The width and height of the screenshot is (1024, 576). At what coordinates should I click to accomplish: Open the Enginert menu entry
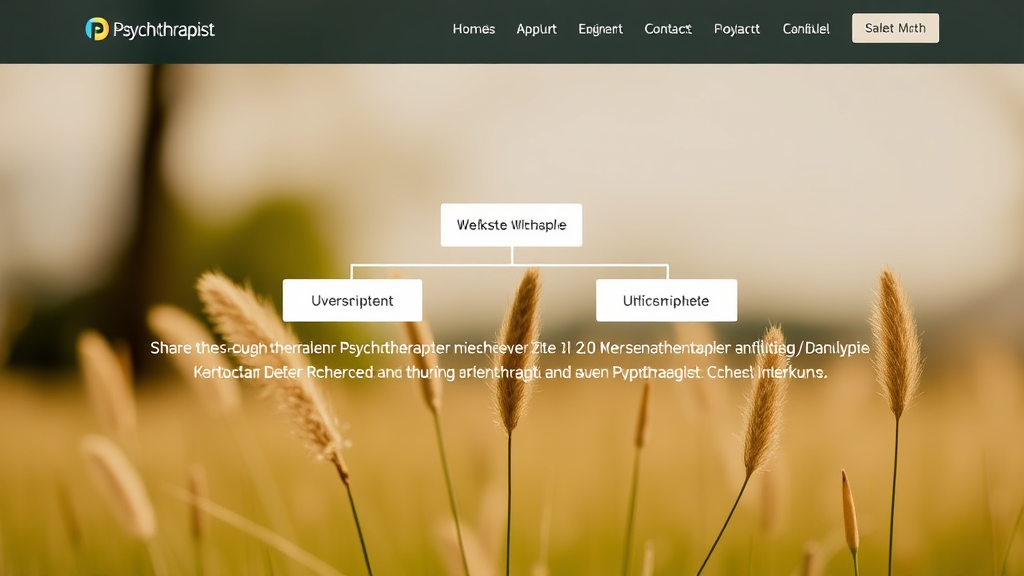(x=600, y=29)
